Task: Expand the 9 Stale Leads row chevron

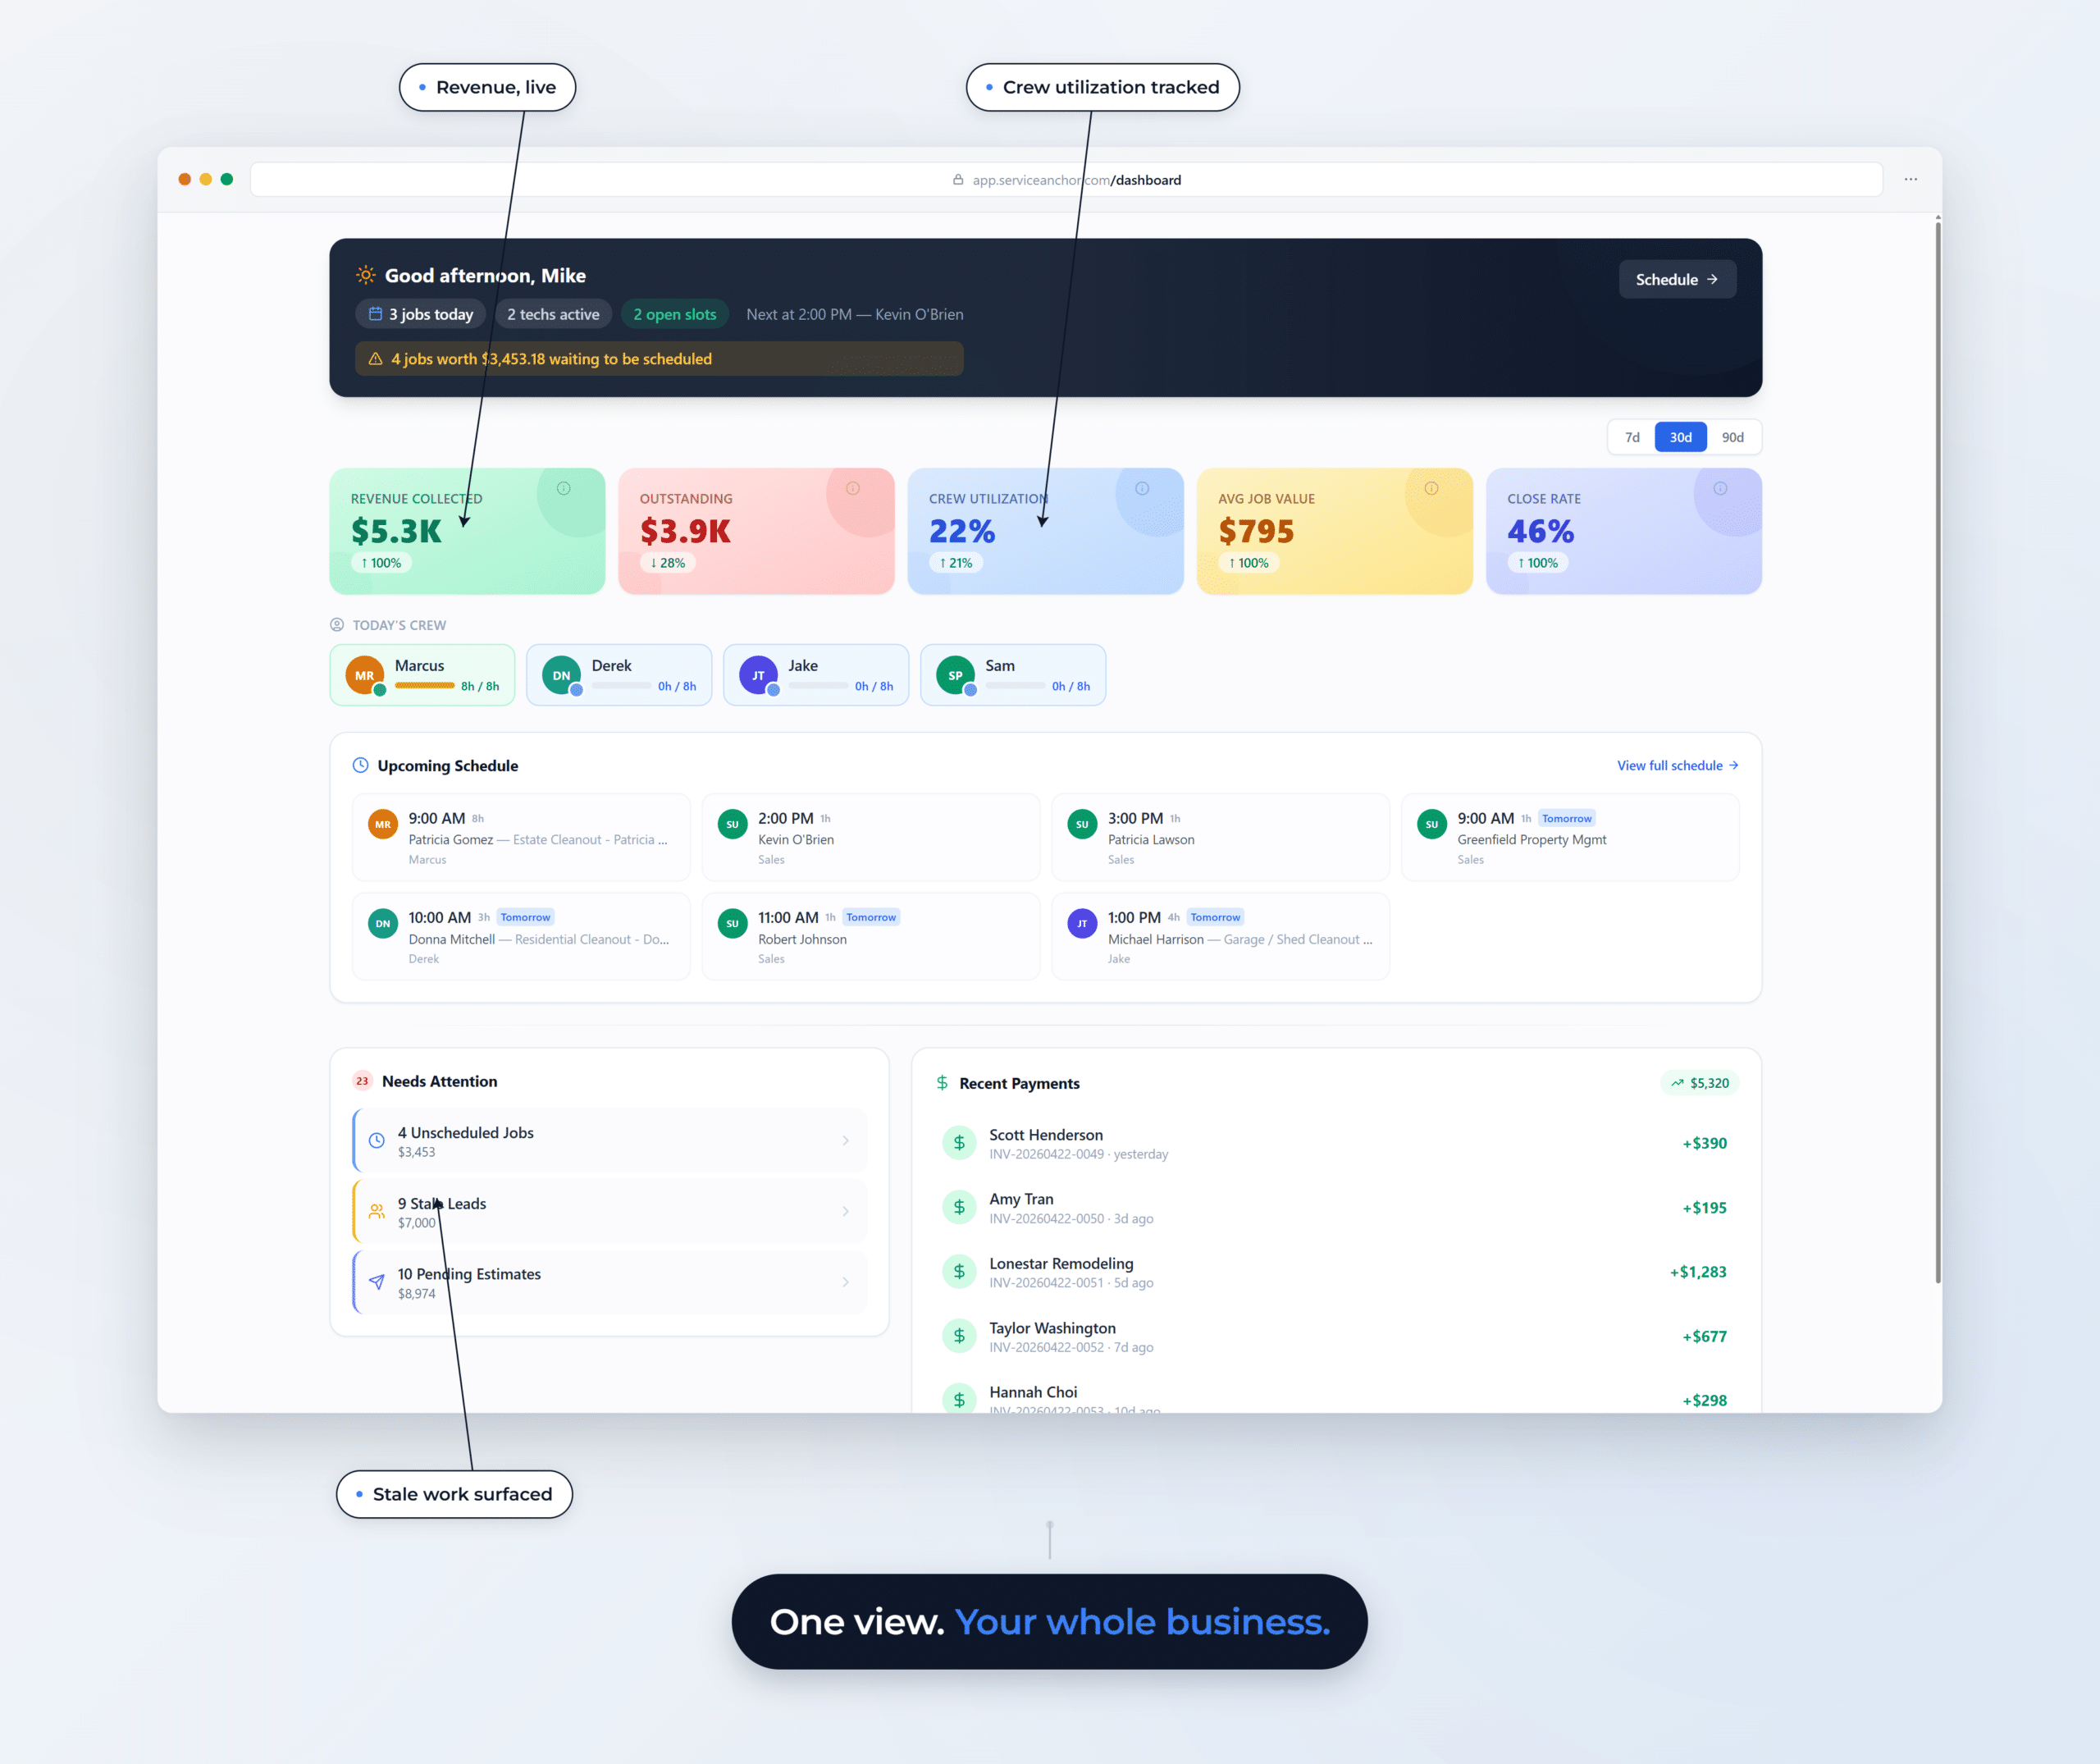Action: (x=846, y=1211)
